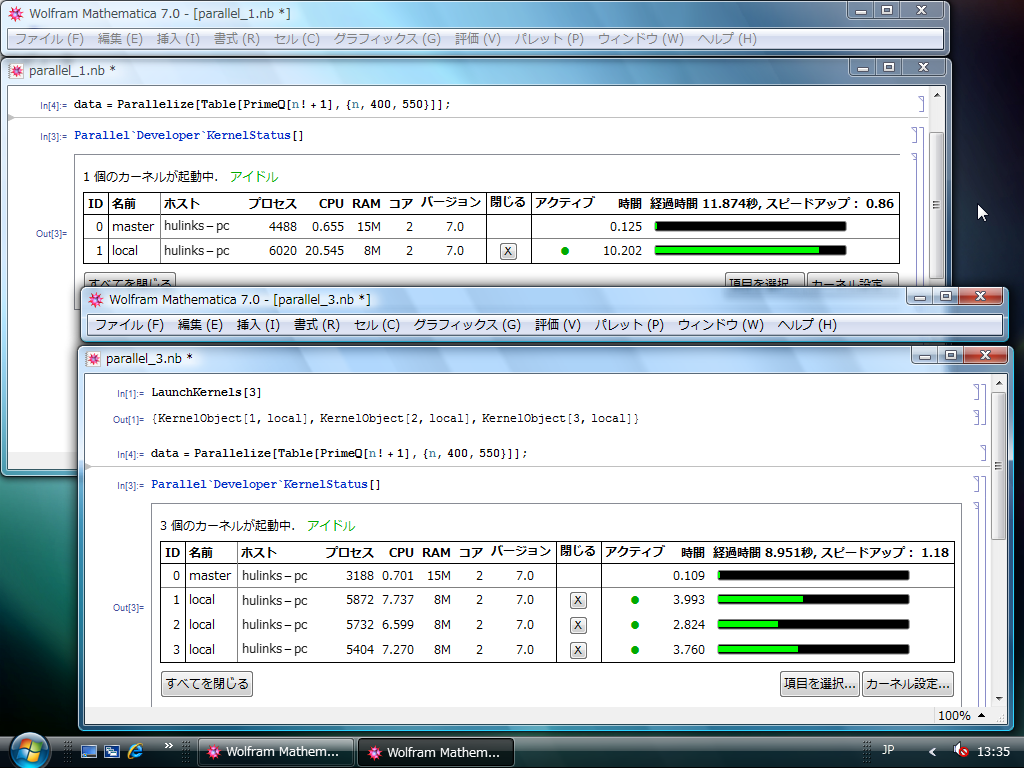The height and width of the screenshot is (768, 1024).
Task: Click the 経過時間 8.951秒 header text
Action: pyautogui.click(x=763, y=552)
